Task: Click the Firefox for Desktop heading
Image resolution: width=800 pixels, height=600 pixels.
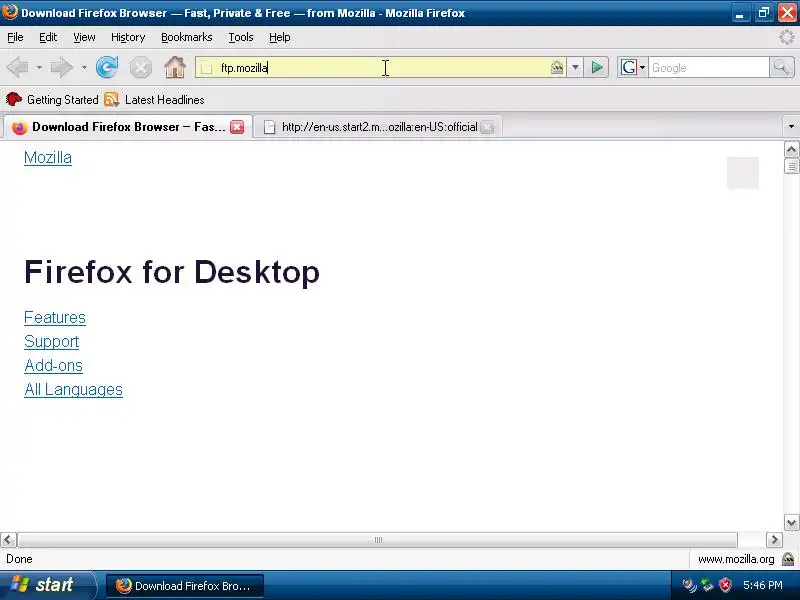Action: tap(172, 271)
